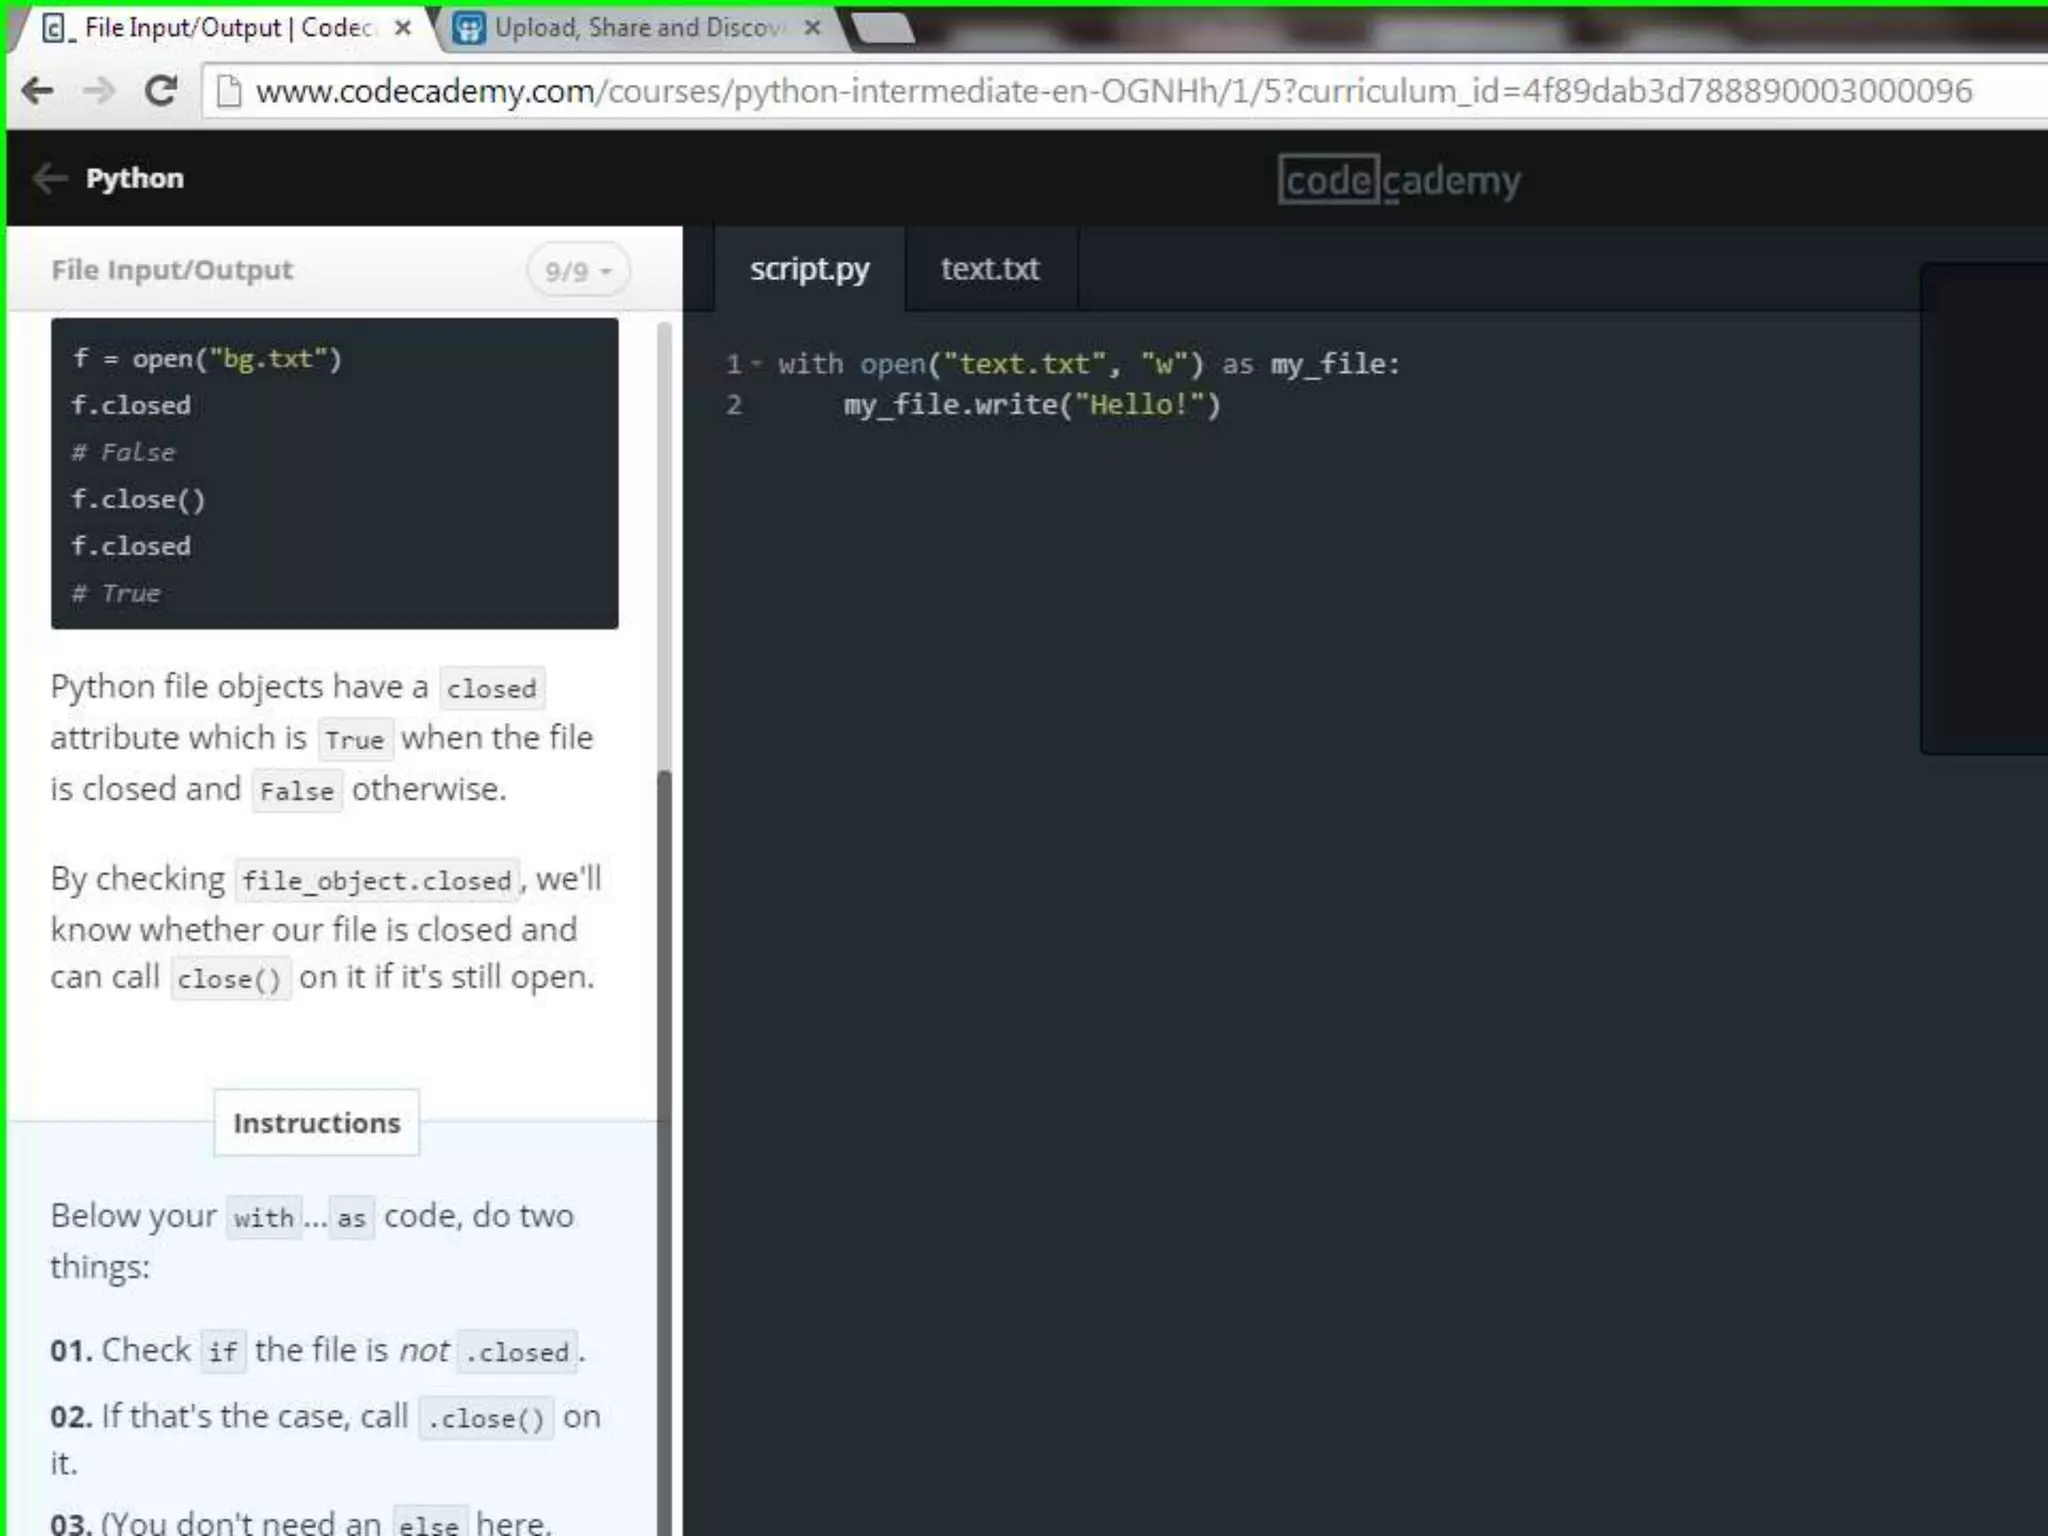The image size is (2048, 1536).
Task: Click the .closed inline code in step 01
Action: point(517,1352)
